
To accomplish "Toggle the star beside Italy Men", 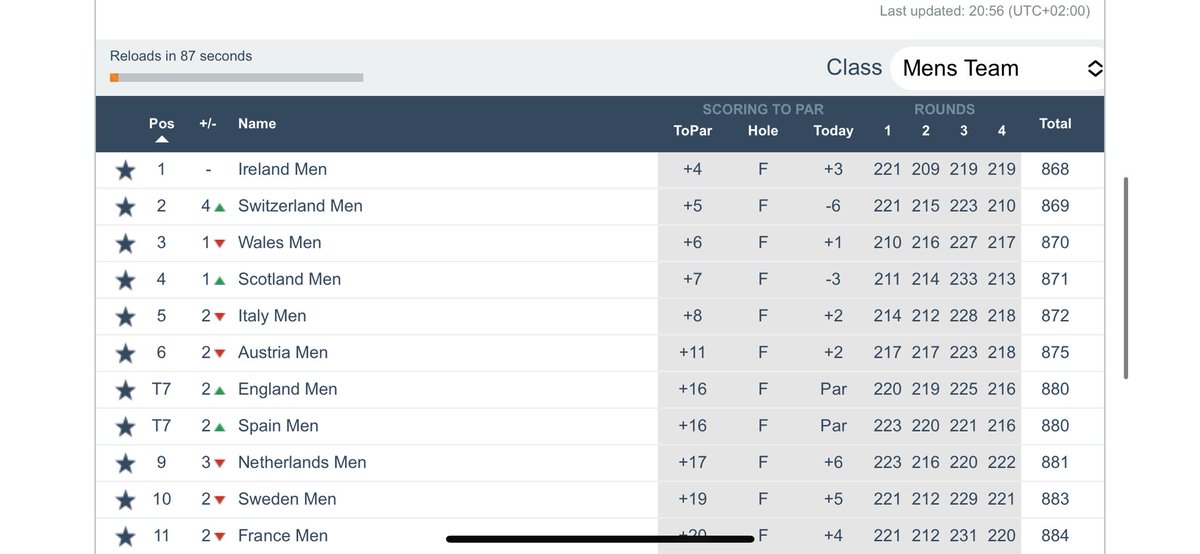I will pos(125,317).
